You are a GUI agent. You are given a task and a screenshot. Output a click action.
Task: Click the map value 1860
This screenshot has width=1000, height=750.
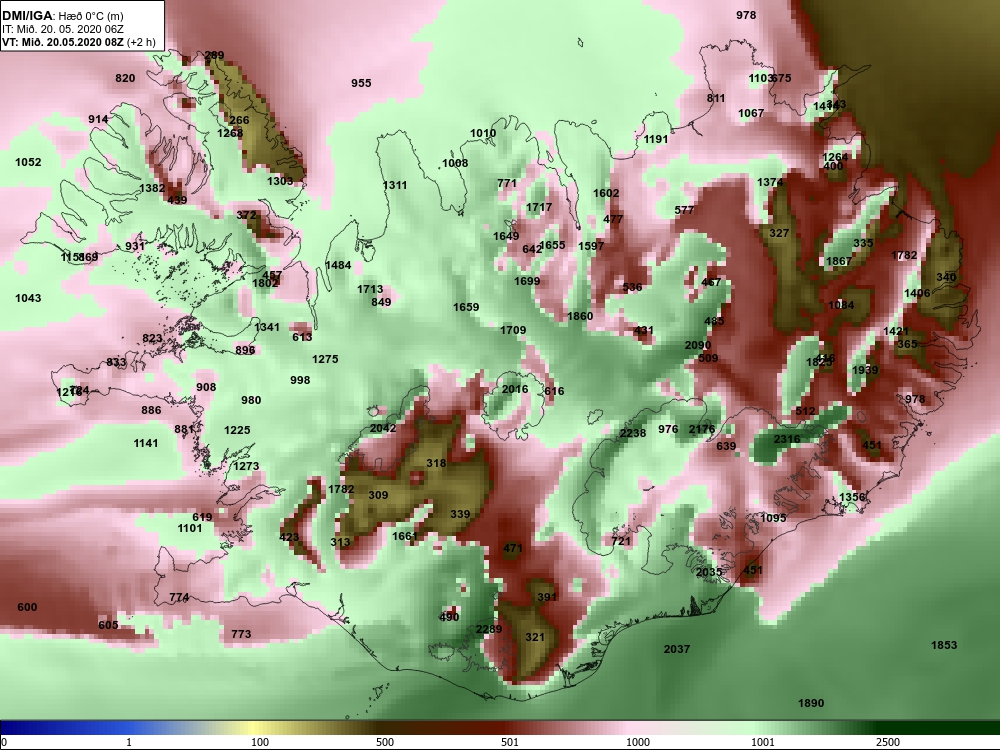(x=580, y=316)
